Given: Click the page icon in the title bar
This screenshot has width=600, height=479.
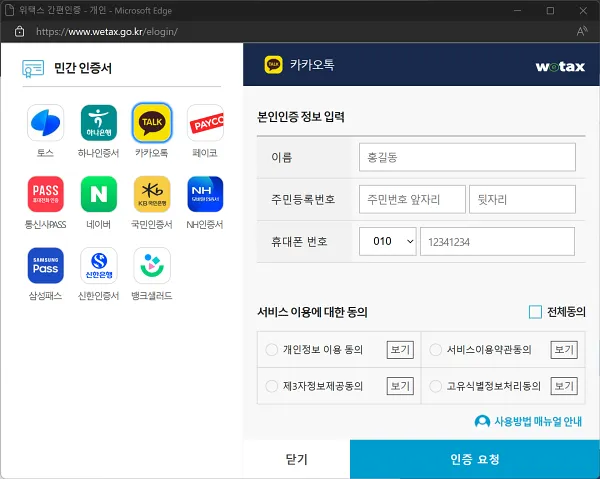Looking at the screenshot, I should (9, 10).
